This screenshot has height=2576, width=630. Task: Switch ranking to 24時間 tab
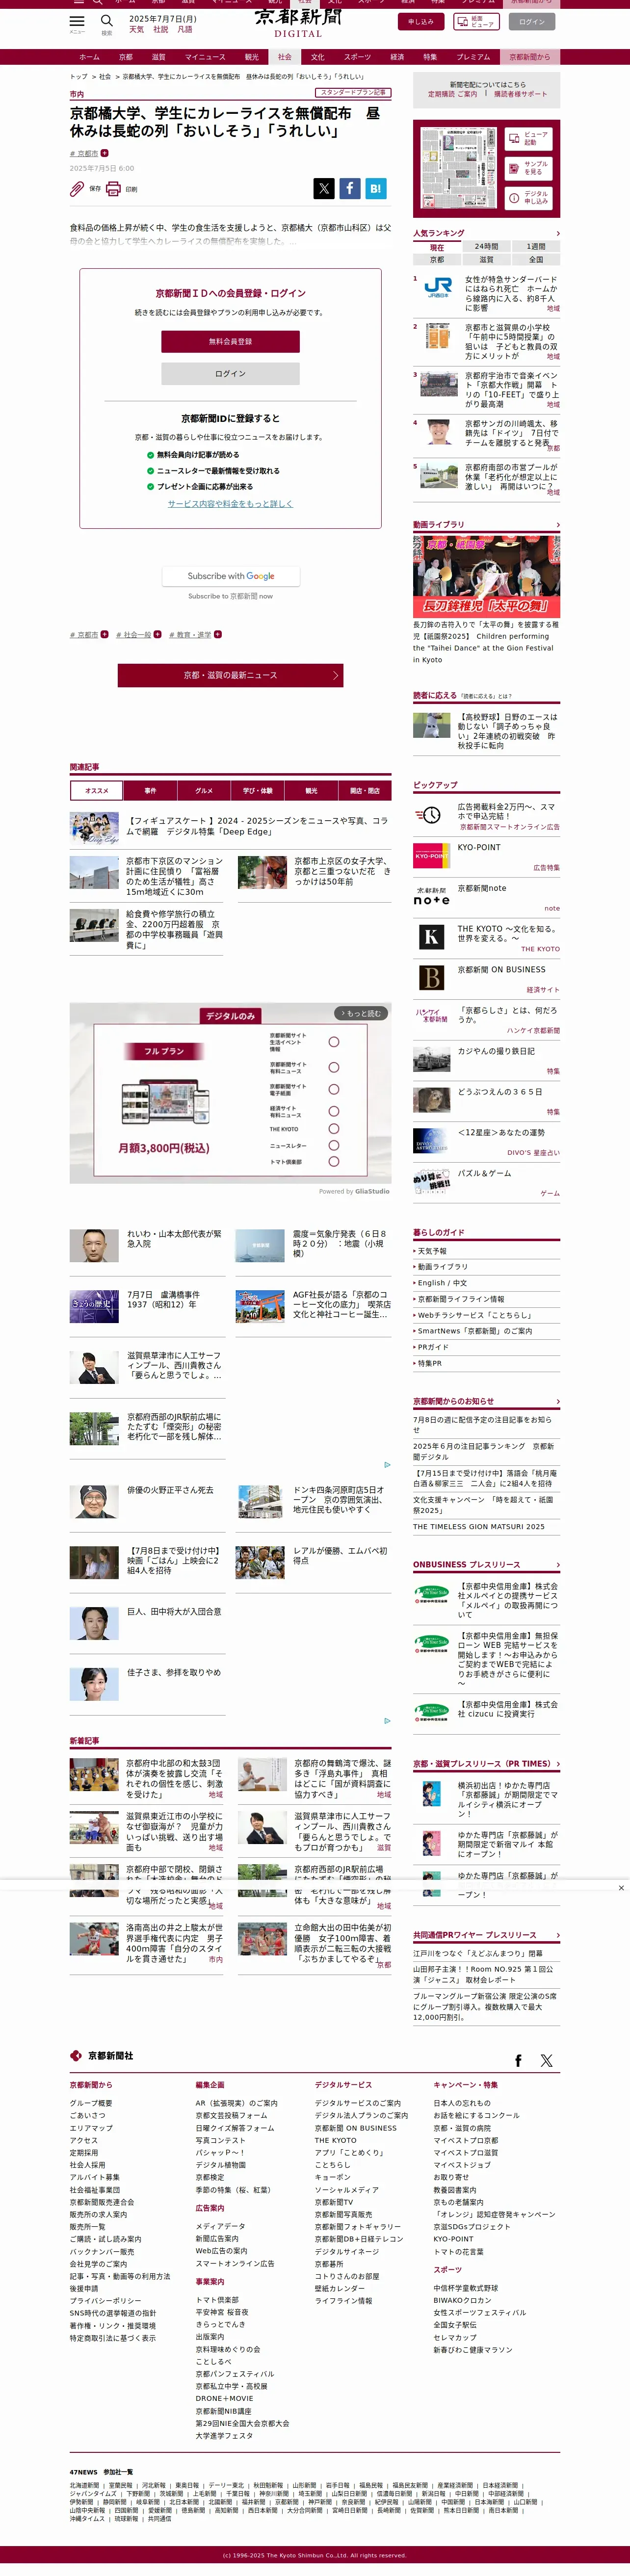coord(486,246)
